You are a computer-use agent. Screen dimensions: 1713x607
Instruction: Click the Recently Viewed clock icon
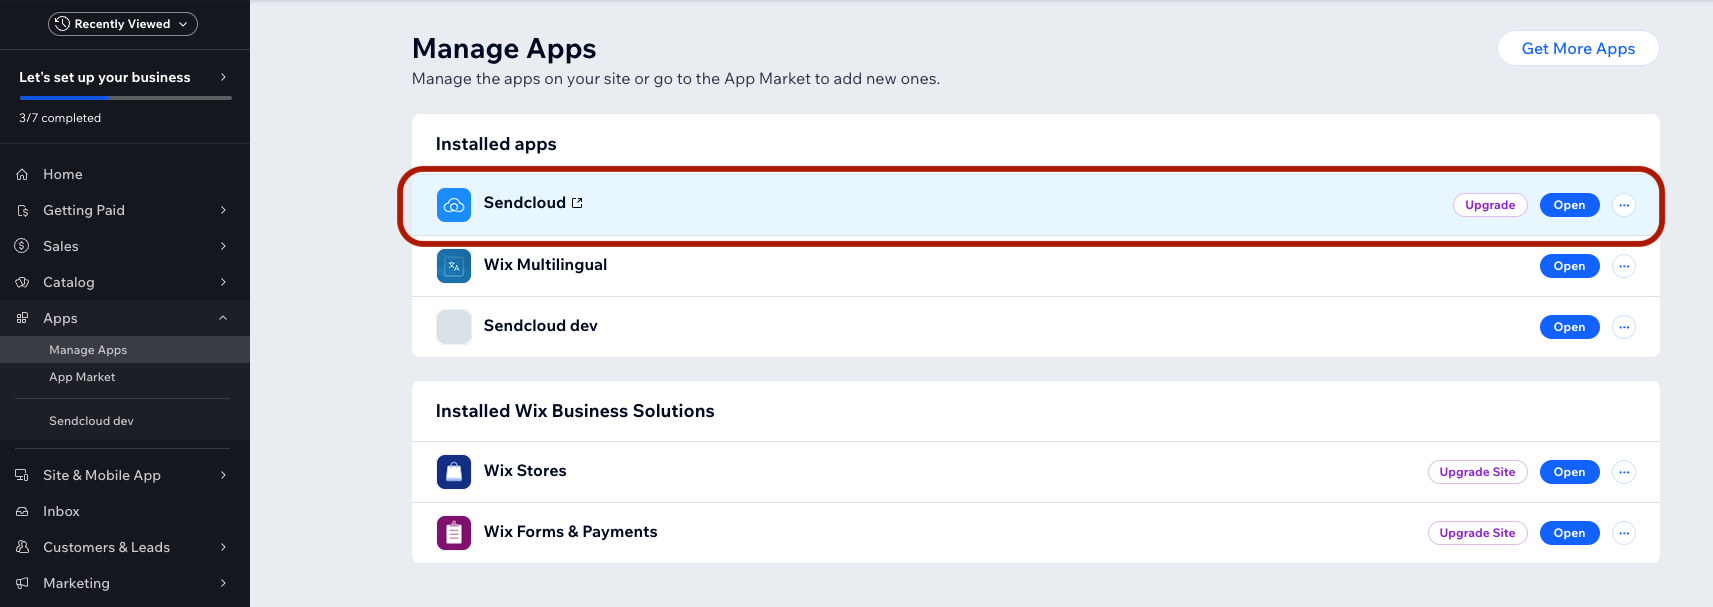pyautogui.click(x=62, y=24)
